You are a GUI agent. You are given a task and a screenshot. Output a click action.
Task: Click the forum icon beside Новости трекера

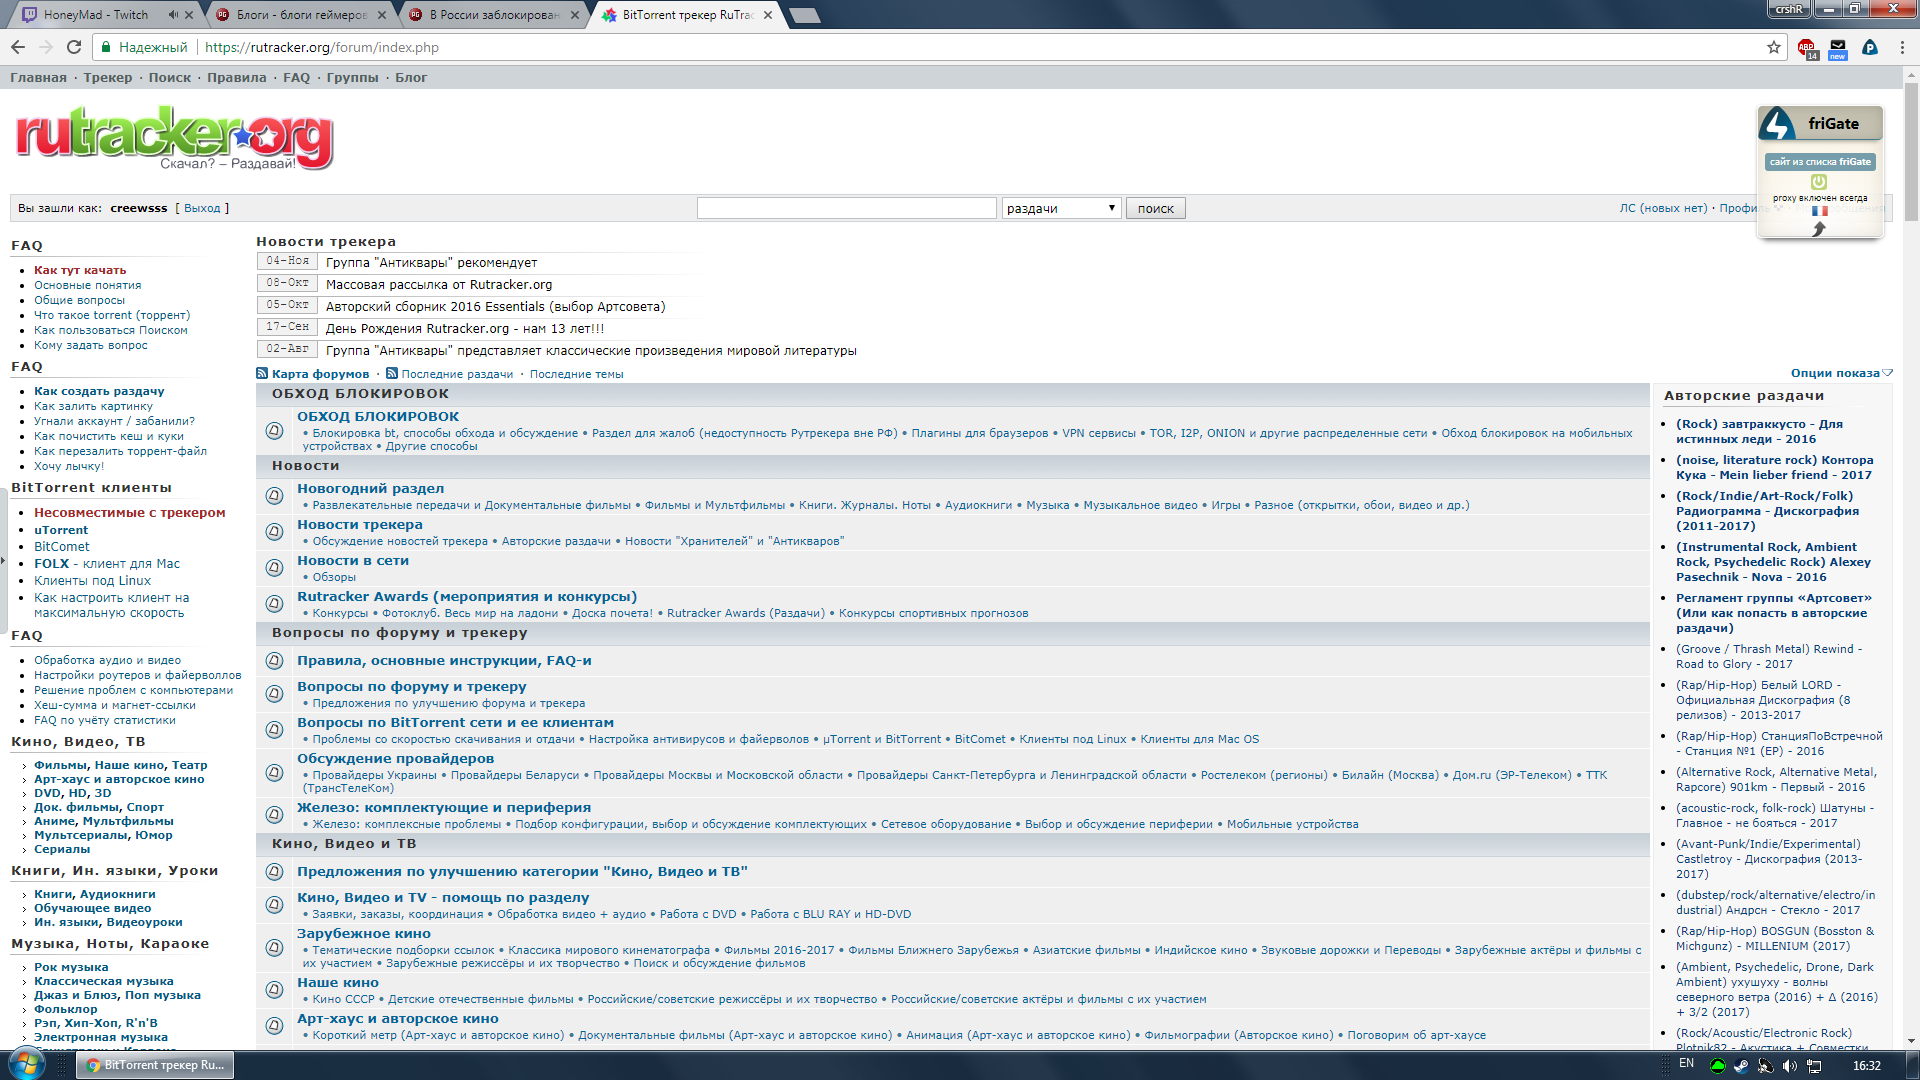pyautogui.click(x=274, y=531)
